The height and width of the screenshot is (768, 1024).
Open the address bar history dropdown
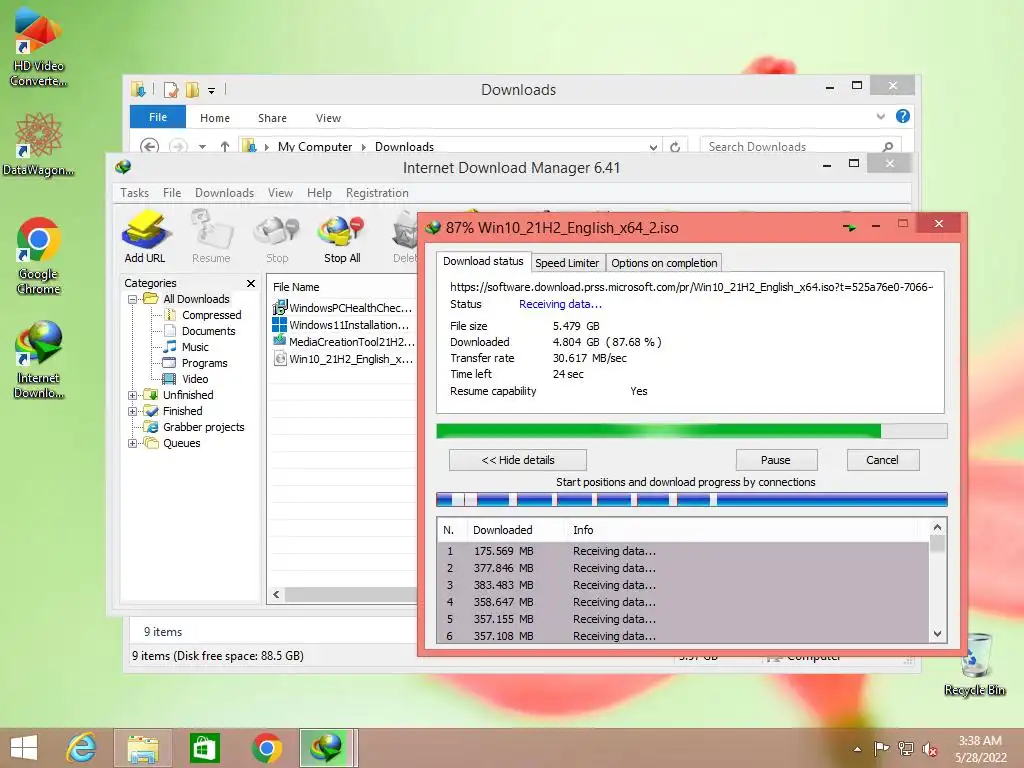653,148
